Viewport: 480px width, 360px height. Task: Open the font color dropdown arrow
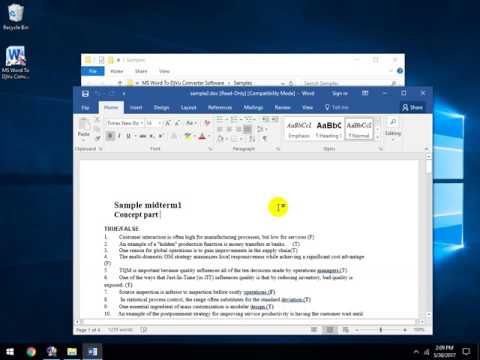[x=209, y=136]
